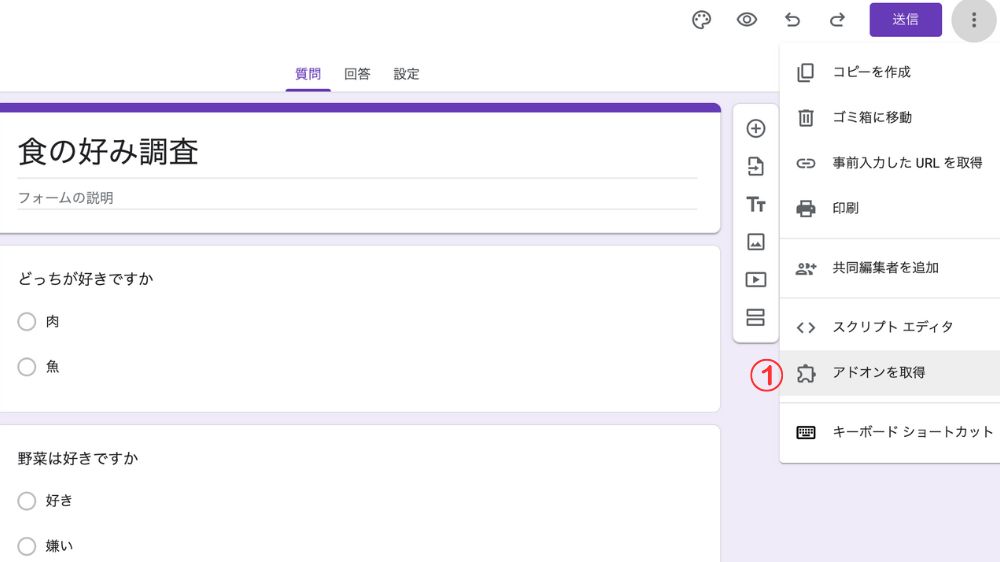The width and height of the screenshot is (1000, 562).
Task: Select the 好き radio option
Action: click(x=27, y=501)
